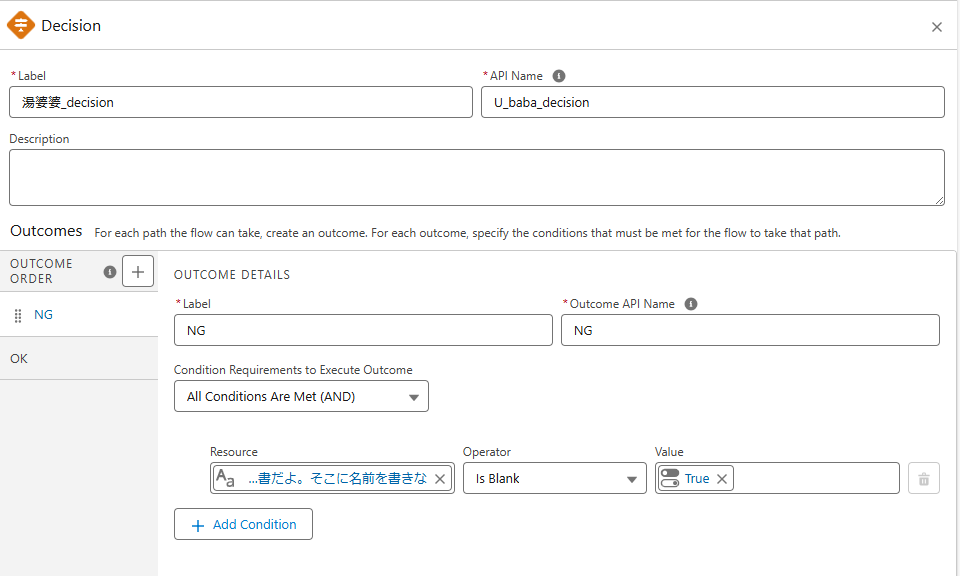Screen dimensions: 960x576
Task: Open the Operator Is Blank dropdown
Action: point(554,479)
